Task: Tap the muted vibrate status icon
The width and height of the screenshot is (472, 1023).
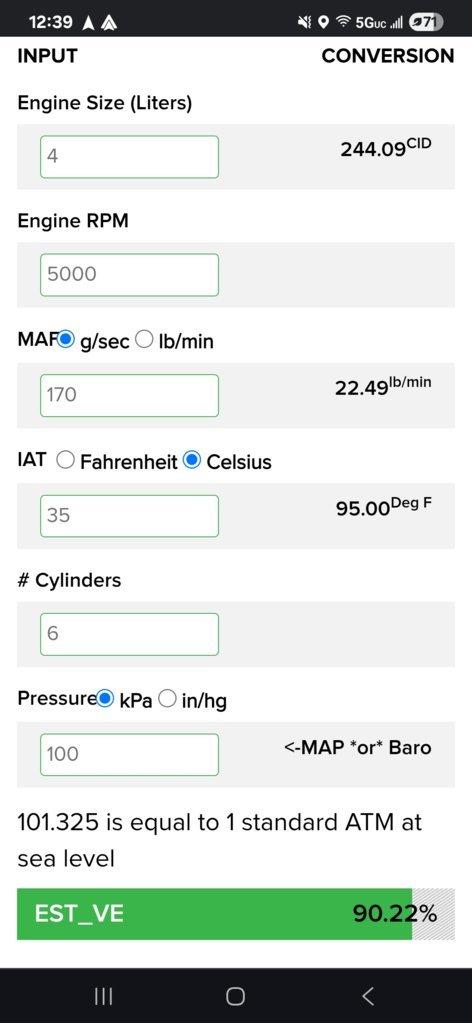Action: pyautogui.click(x=304, y=23)
